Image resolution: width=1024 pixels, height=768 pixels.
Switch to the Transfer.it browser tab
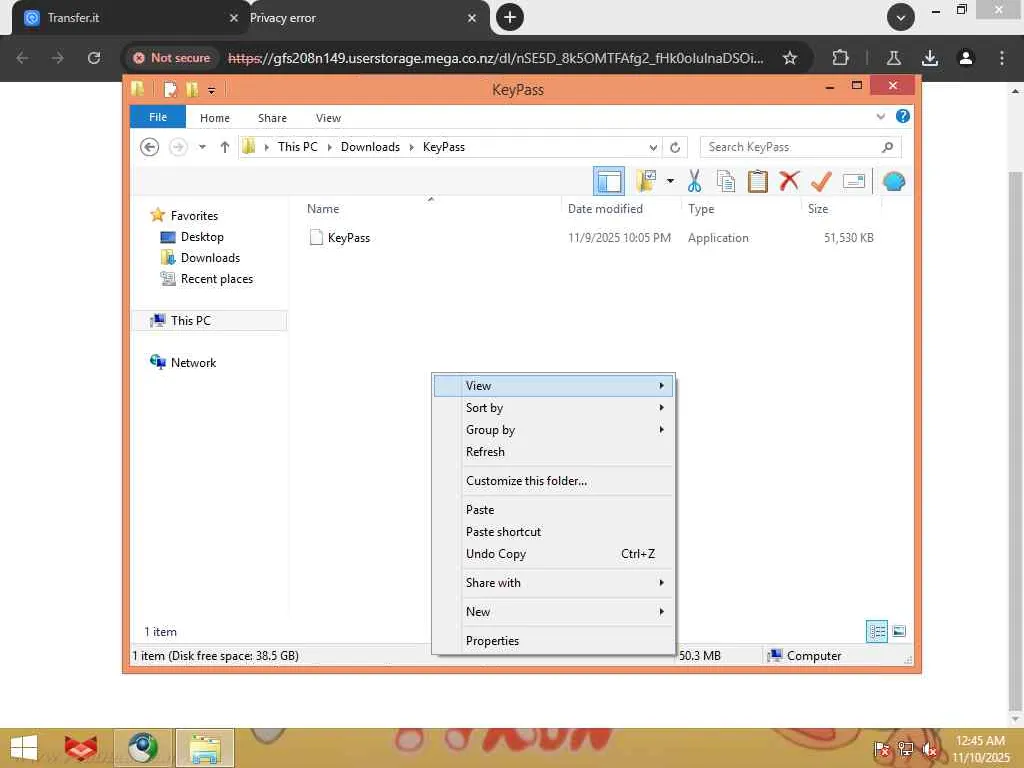(127, 18)
